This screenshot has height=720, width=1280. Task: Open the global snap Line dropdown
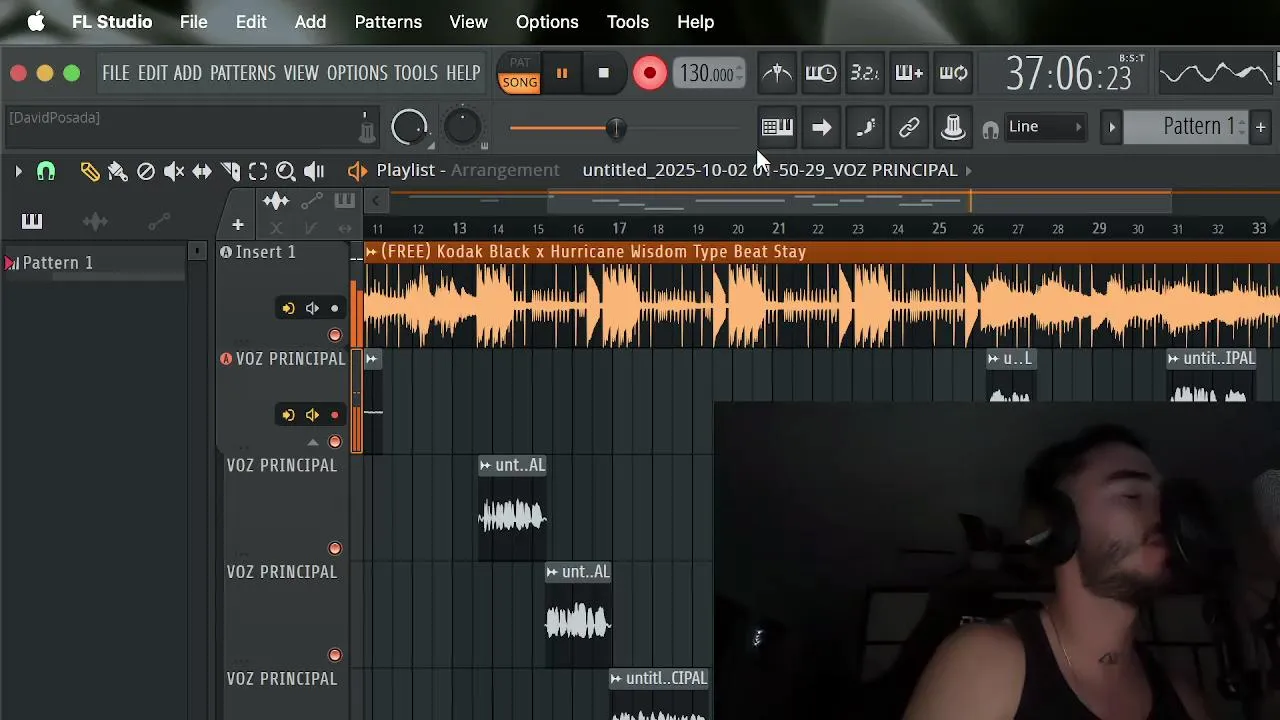pyautogui.click(x=1044, y=127)
